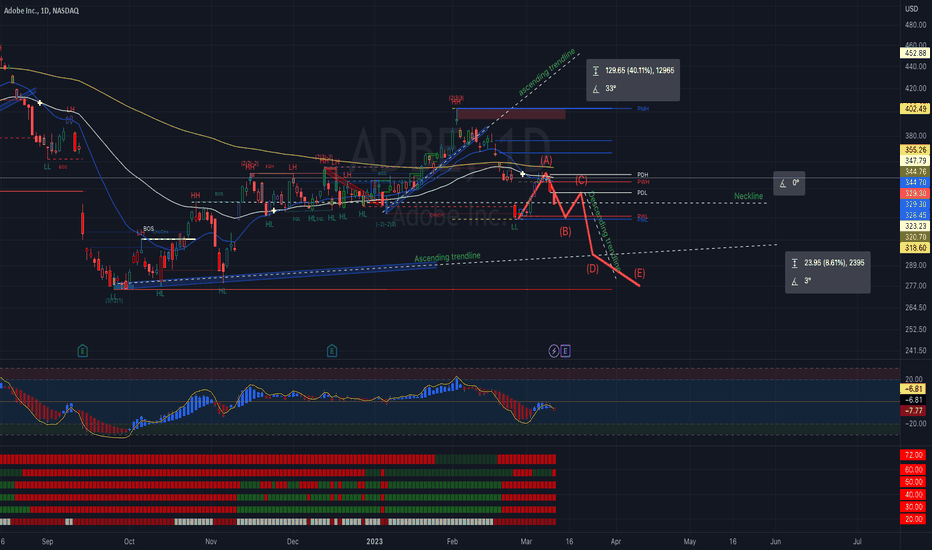The image size is (932, 550).
Task: Click the angle icon beside 33°
Action: coord(596,89)
